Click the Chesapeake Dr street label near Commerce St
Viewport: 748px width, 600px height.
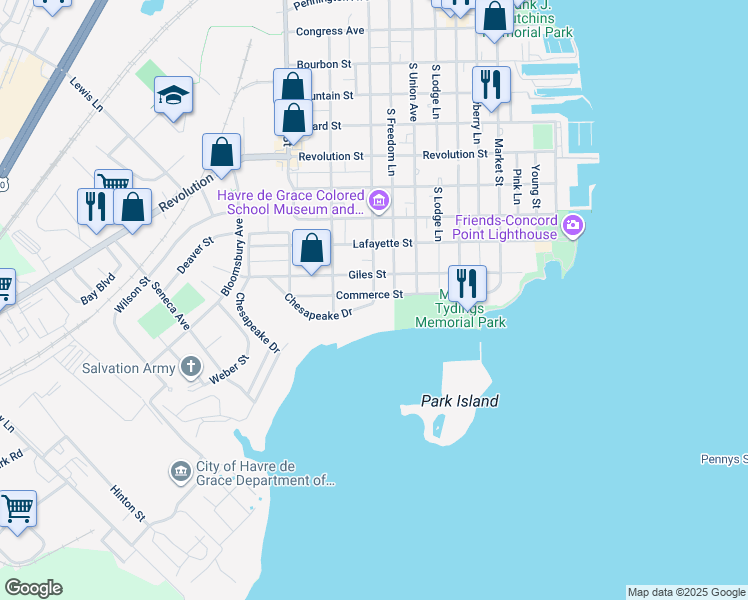coord(318,307)
